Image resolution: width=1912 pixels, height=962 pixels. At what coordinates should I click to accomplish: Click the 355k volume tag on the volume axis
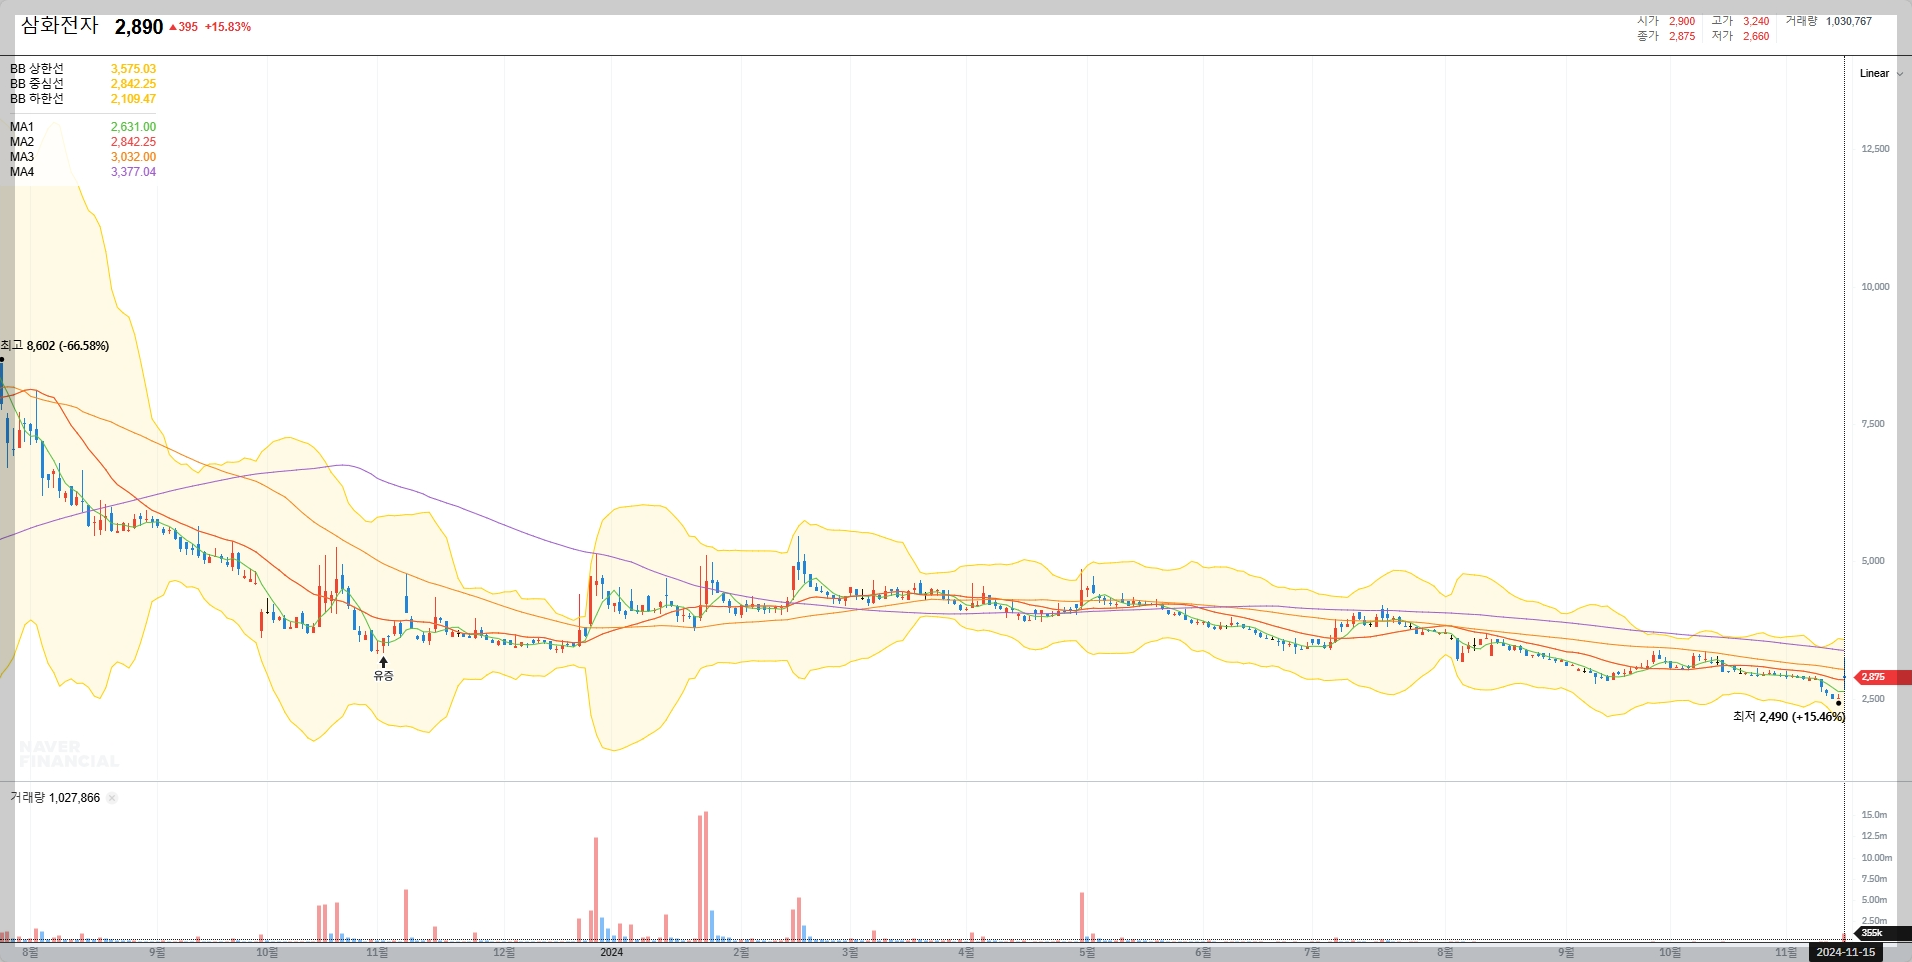point(1883,933)
